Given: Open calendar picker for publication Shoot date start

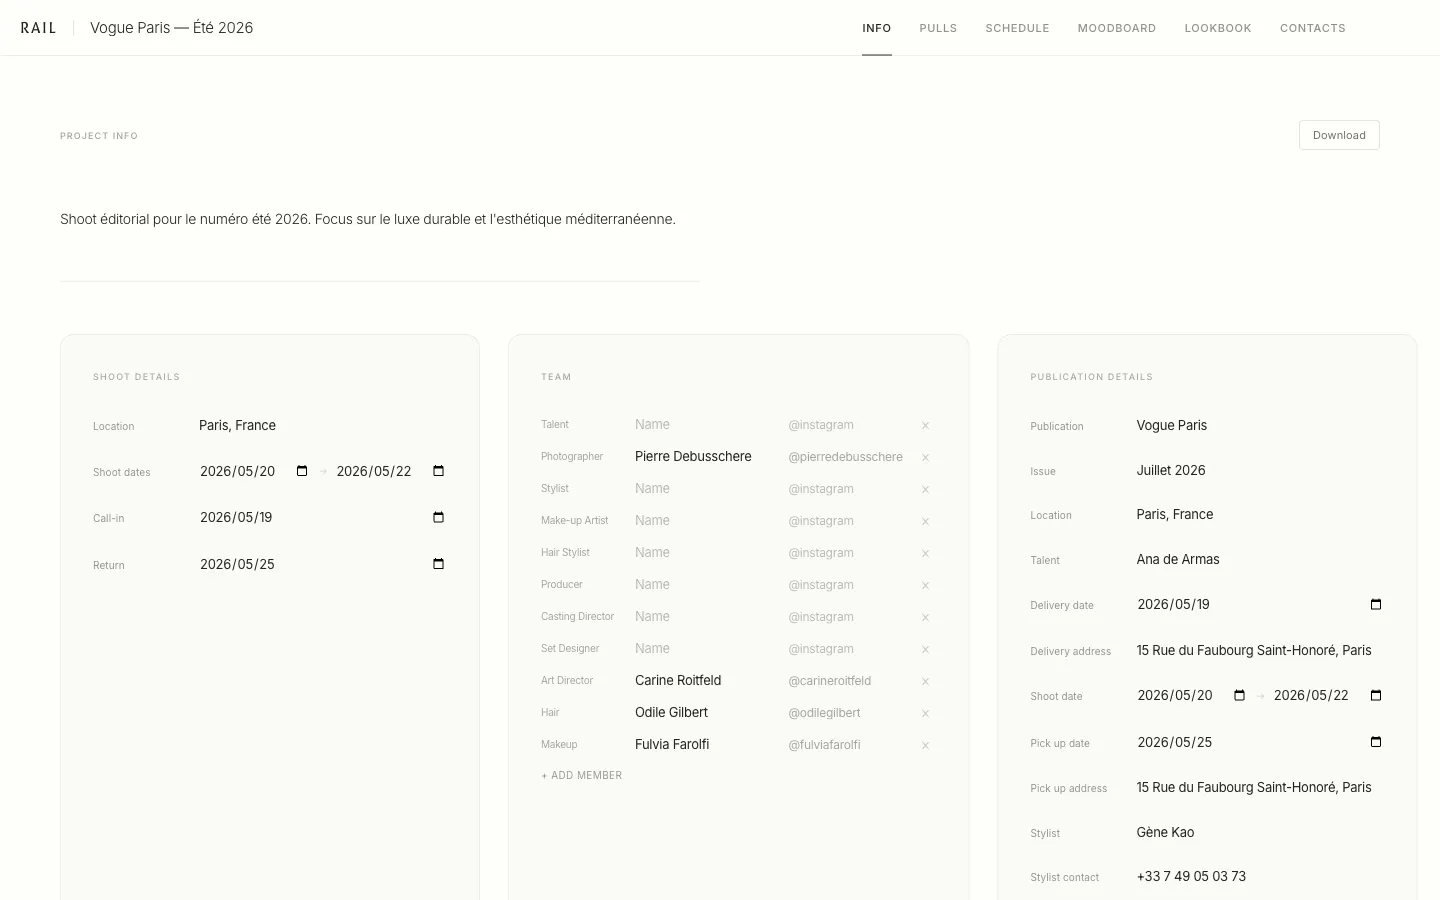Looking at the screenshot, I should [1239, 695].
